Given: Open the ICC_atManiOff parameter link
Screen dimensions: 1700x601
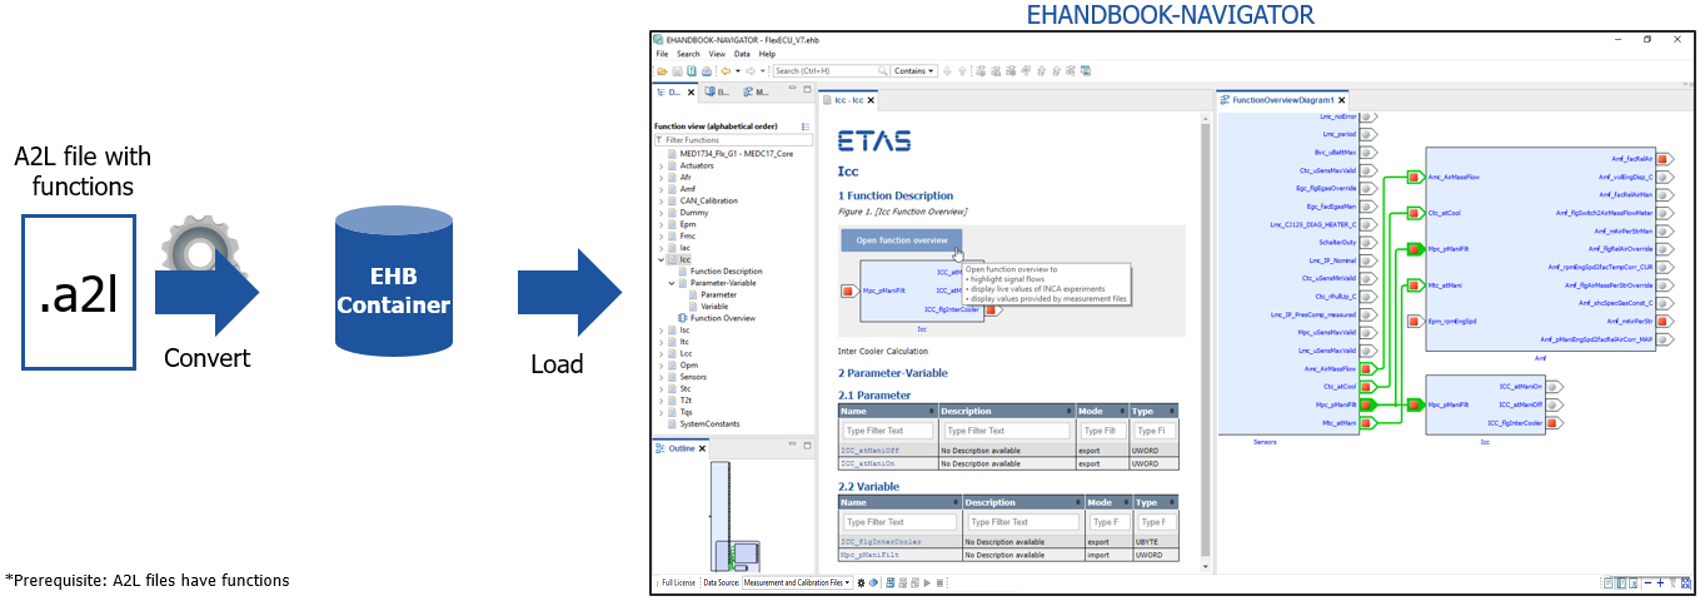Looking at the screenshot, I should tap(869, 451).
